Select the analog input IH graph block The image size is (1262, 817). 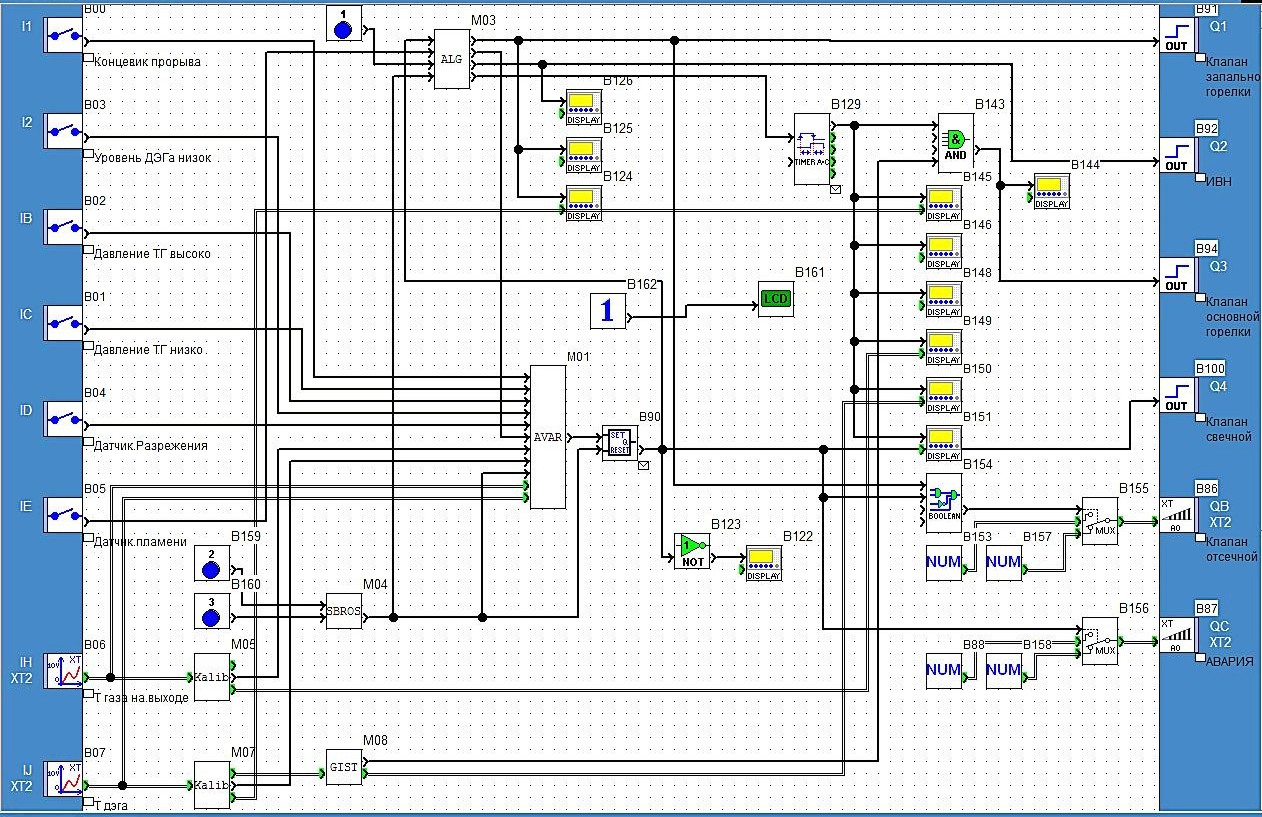[63, 674]
